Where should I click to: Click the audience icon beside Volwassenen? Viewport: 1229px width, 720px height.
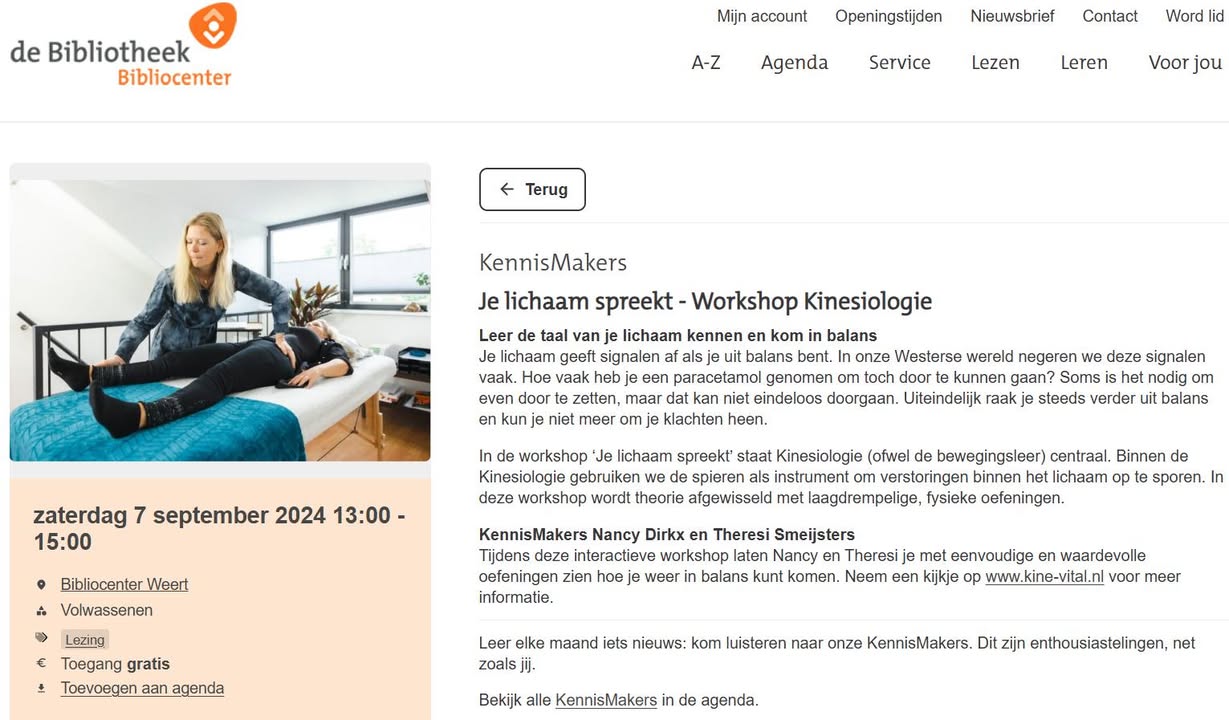click(x=41, y=611)
